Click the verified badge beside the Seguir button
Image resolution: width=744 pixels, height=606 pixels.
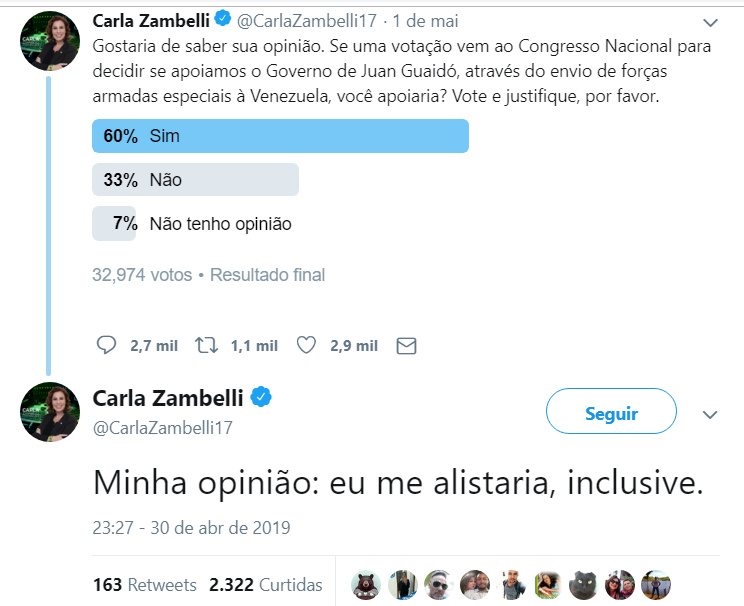pos(261,397)
